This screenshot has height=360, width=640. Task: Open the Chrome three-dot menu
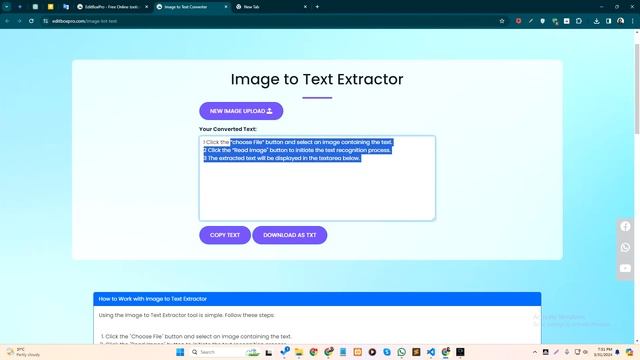(x=632, y=21)
